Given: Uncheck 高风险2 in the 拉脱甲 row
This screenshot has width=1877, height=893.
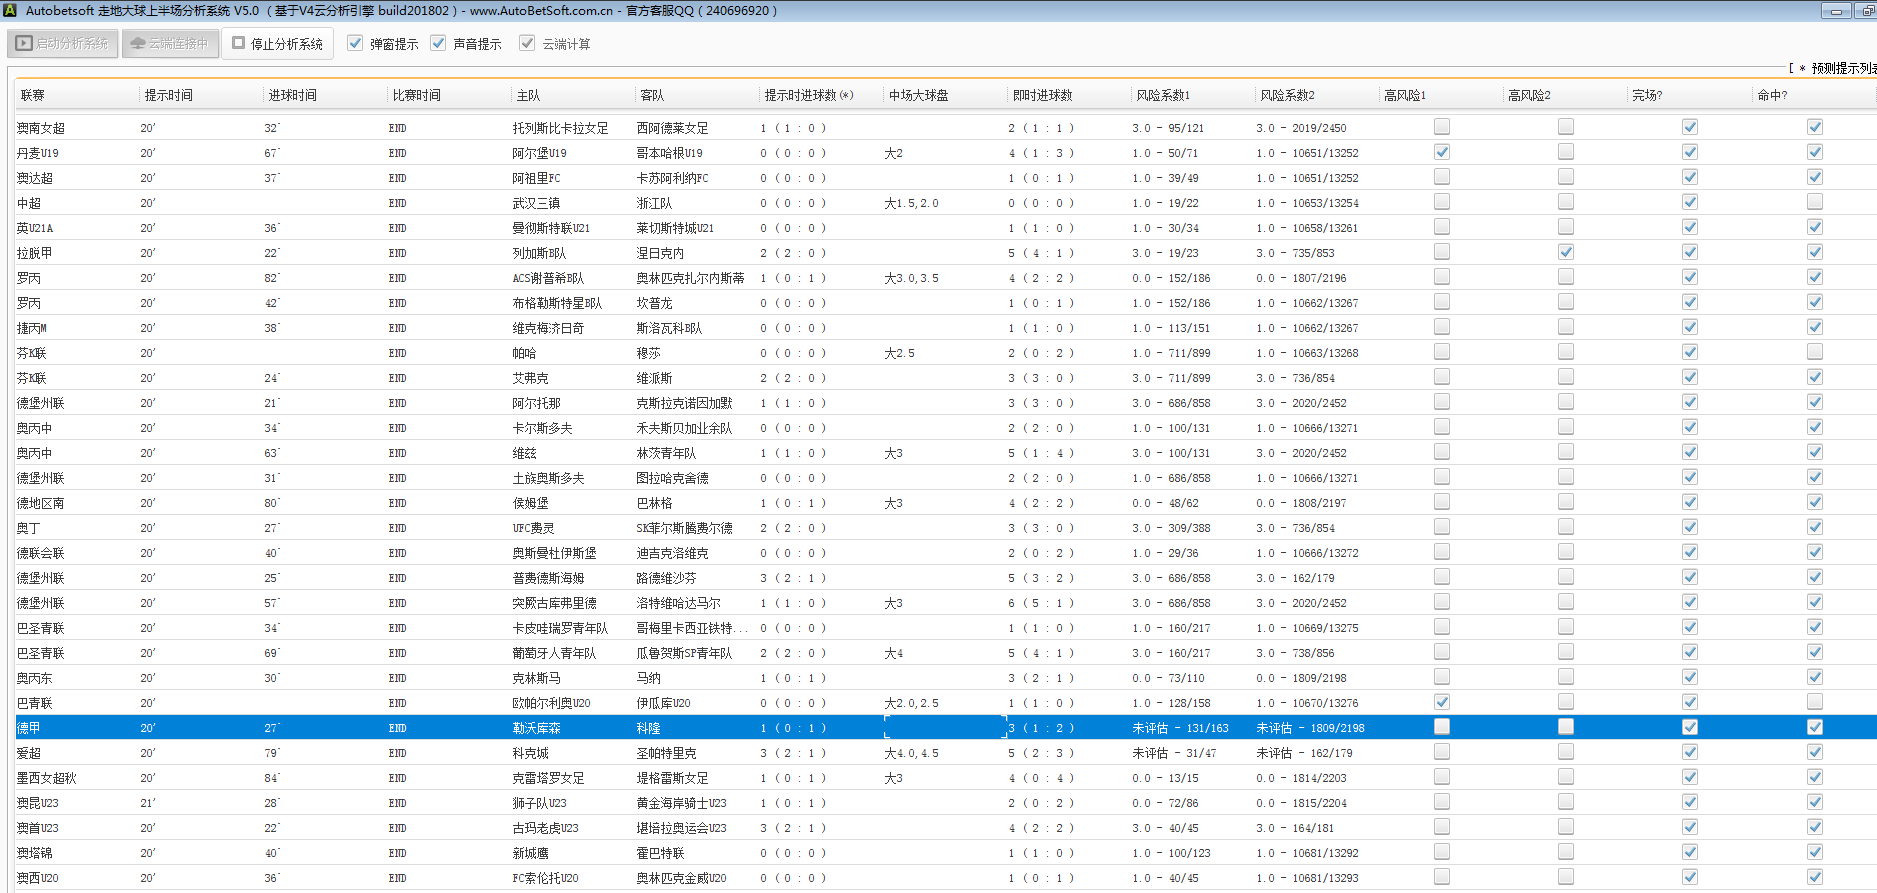Looking at the screenshot, I should click(x=1565, y=252).
